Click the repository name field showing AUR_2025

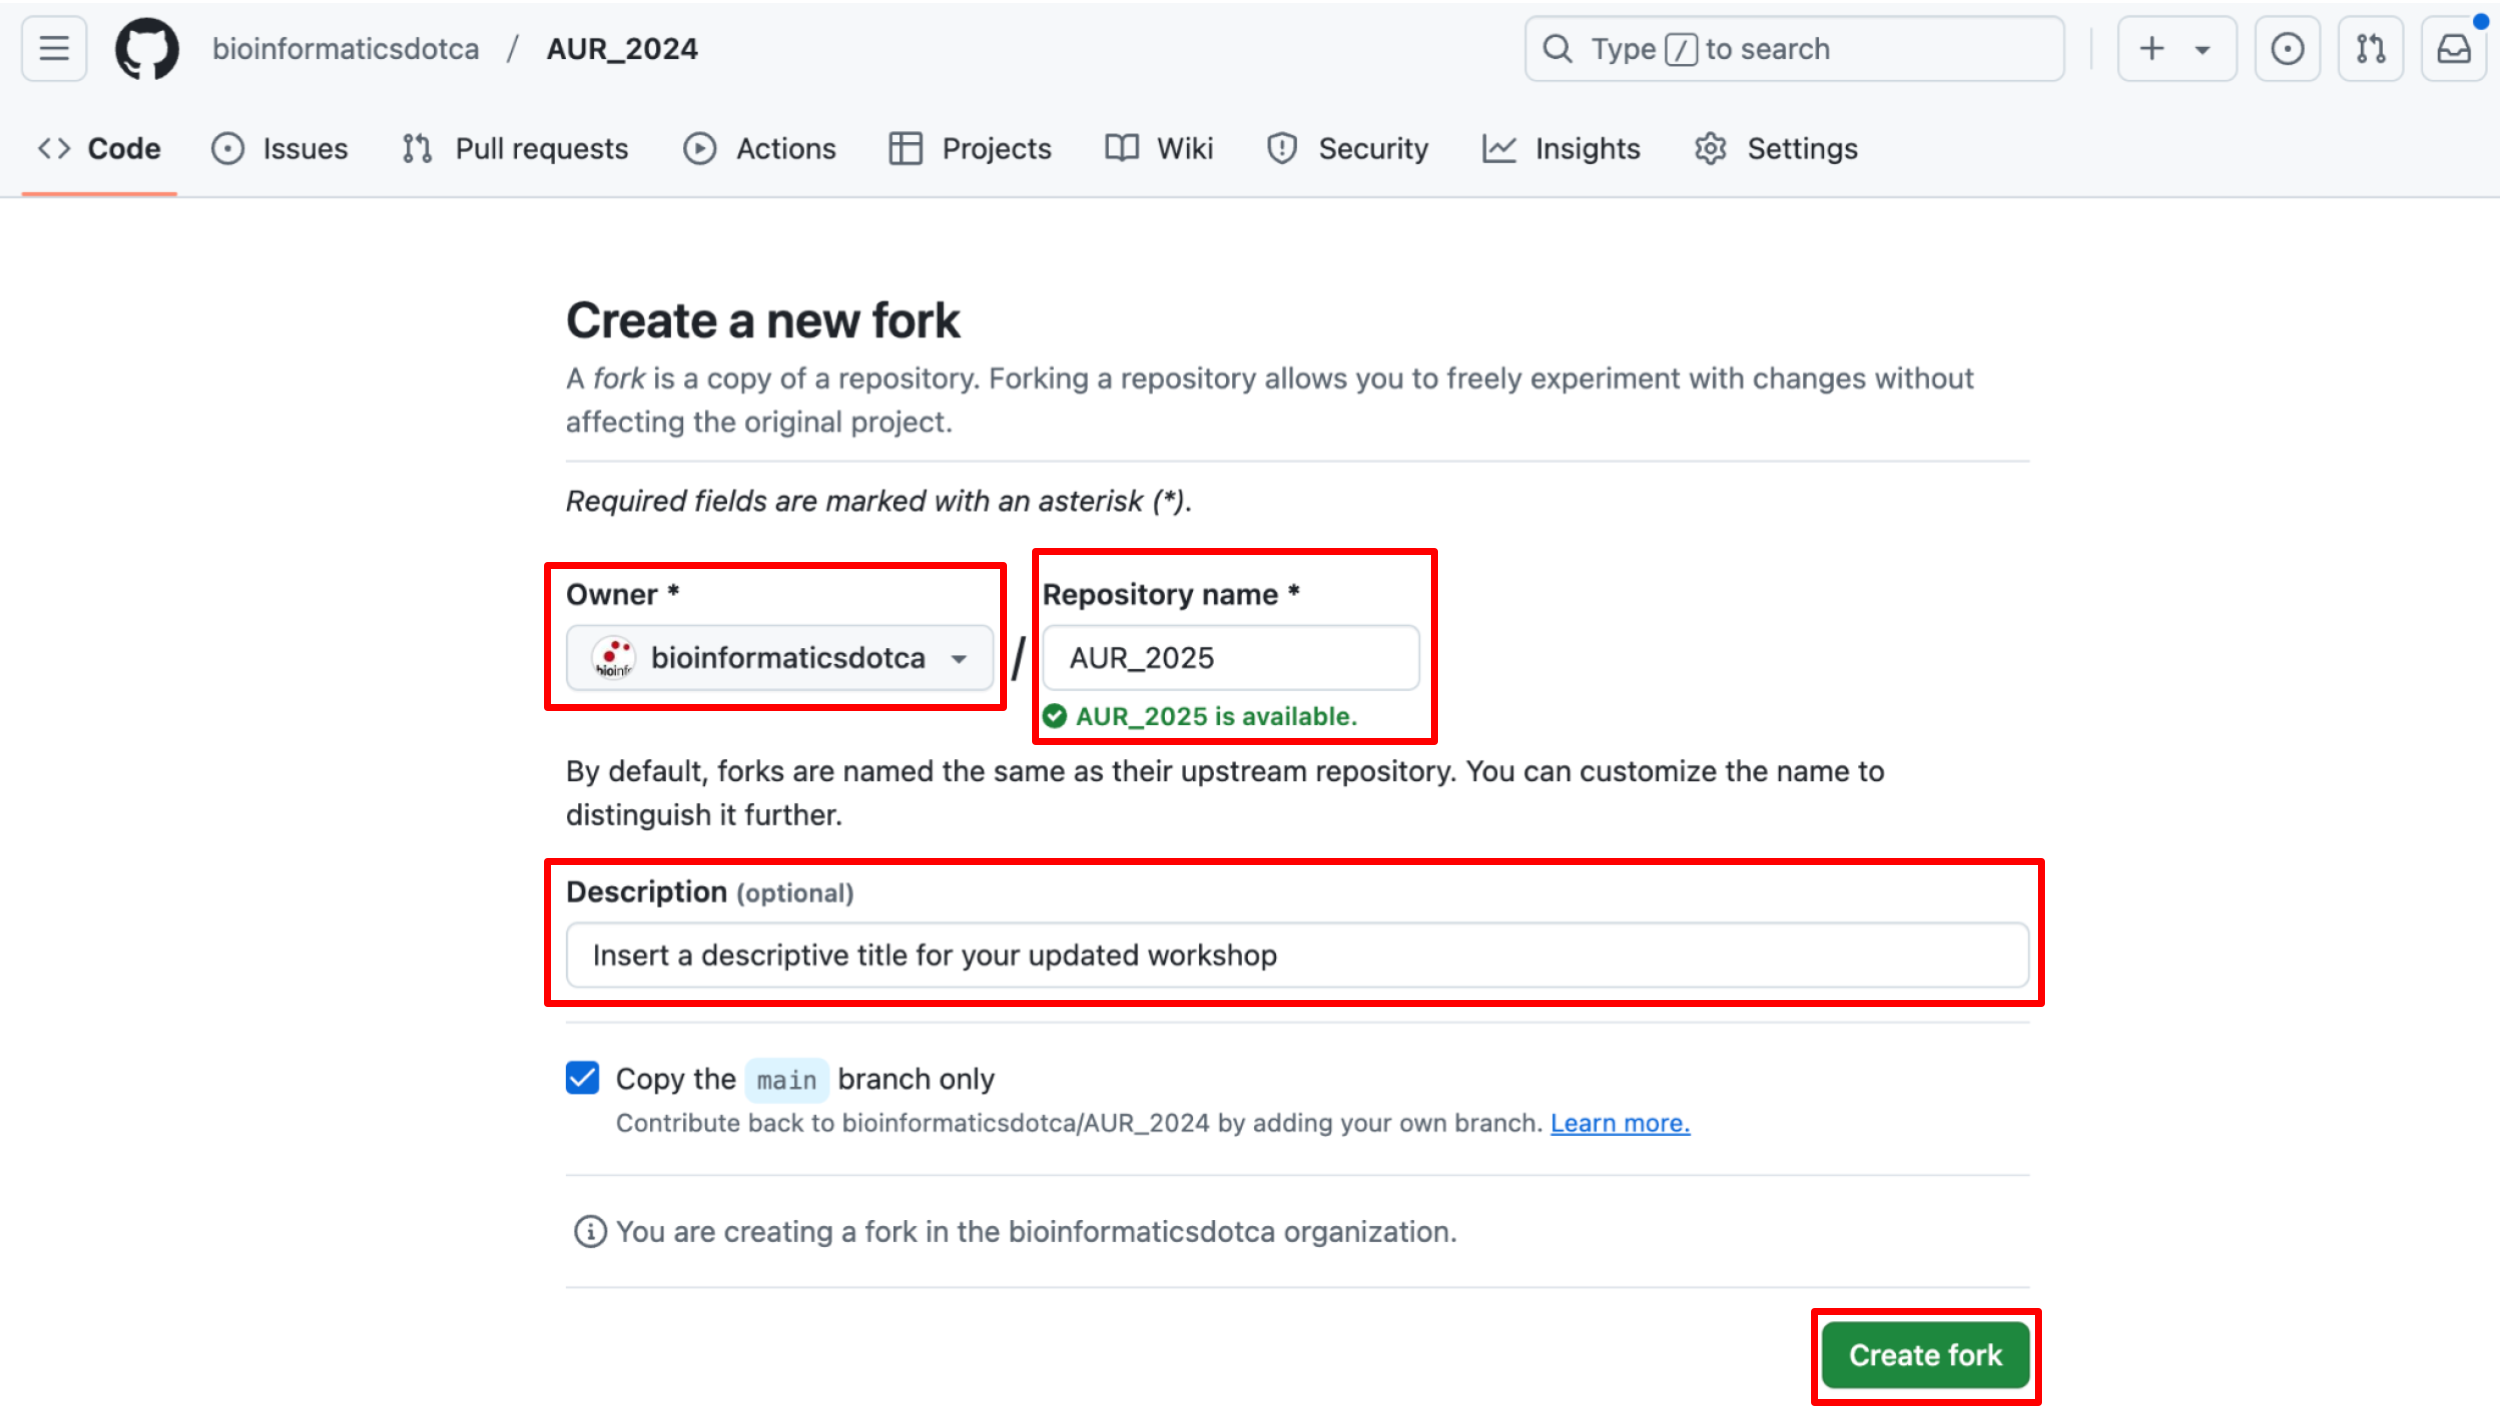tap(1230, 657)
